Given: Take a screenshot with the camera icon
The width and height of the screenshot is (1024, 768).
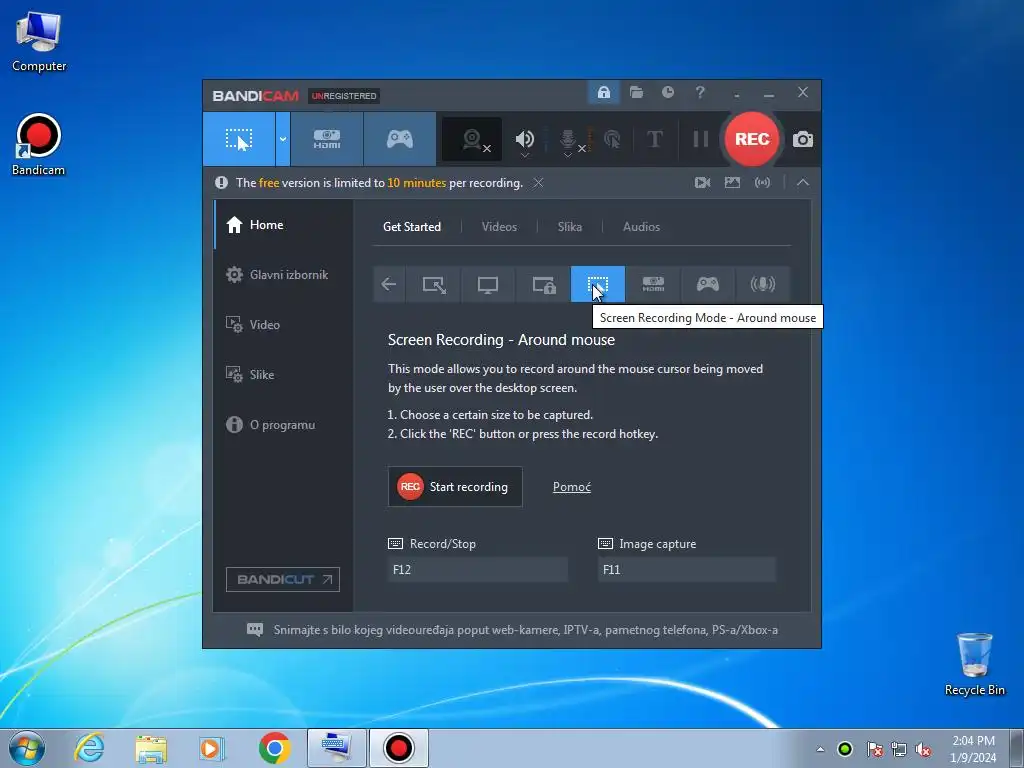Looking at the screenshot, I should [x=803, y=139].
